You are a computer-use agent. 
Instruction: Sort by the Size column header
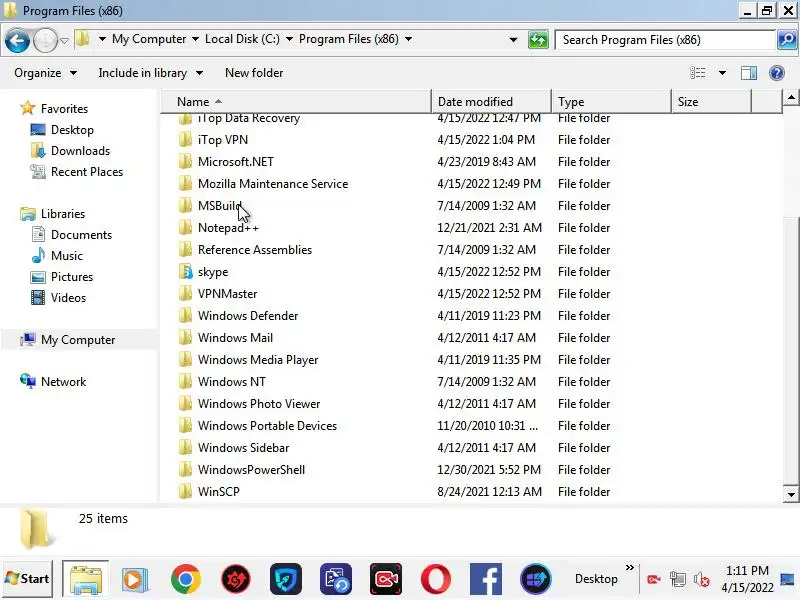pos(711,102)
